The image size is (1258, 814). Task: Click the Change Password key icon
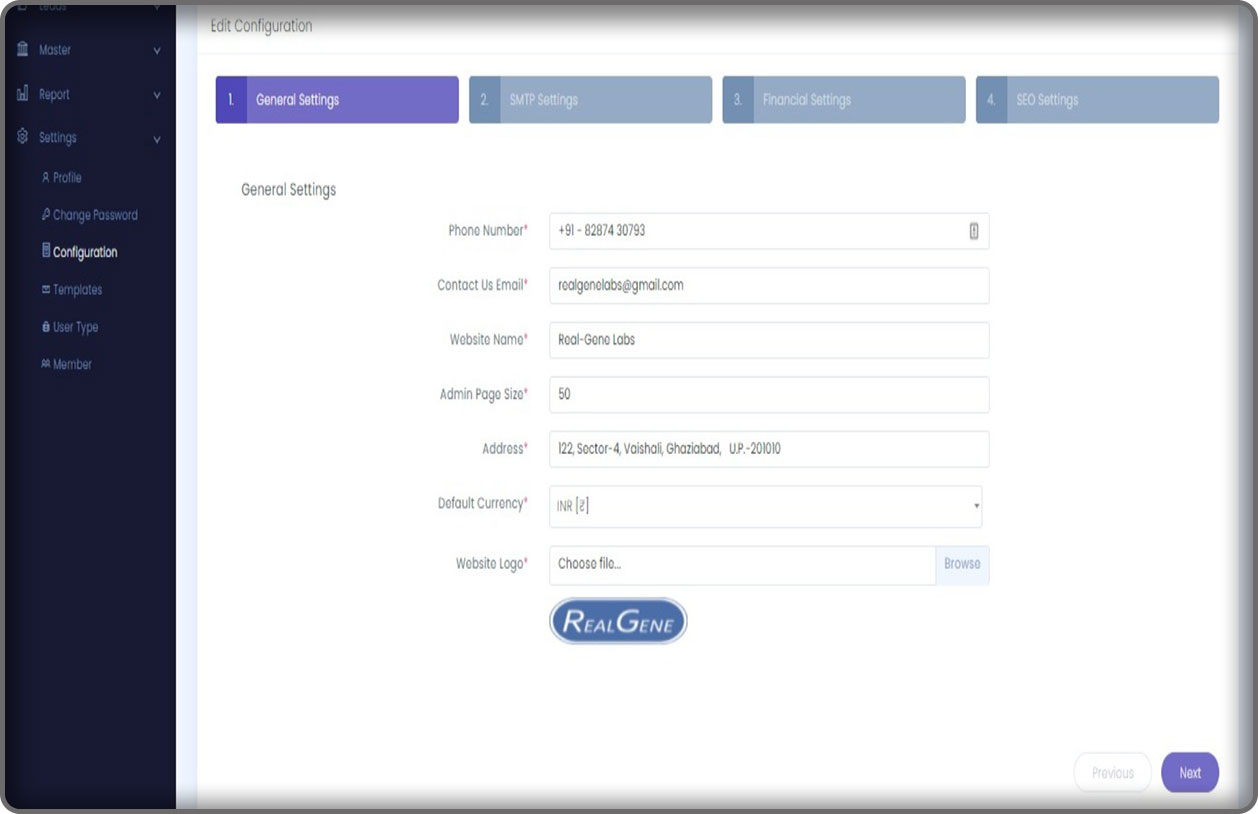[x=46, y=215]
